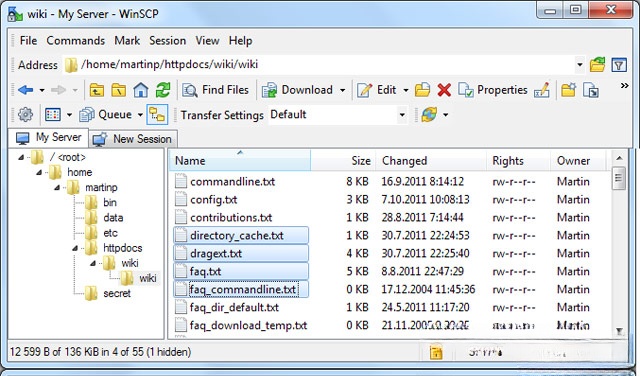Open the Mark menu
Screen dimensions: 640x376
(x=127, y=41)
